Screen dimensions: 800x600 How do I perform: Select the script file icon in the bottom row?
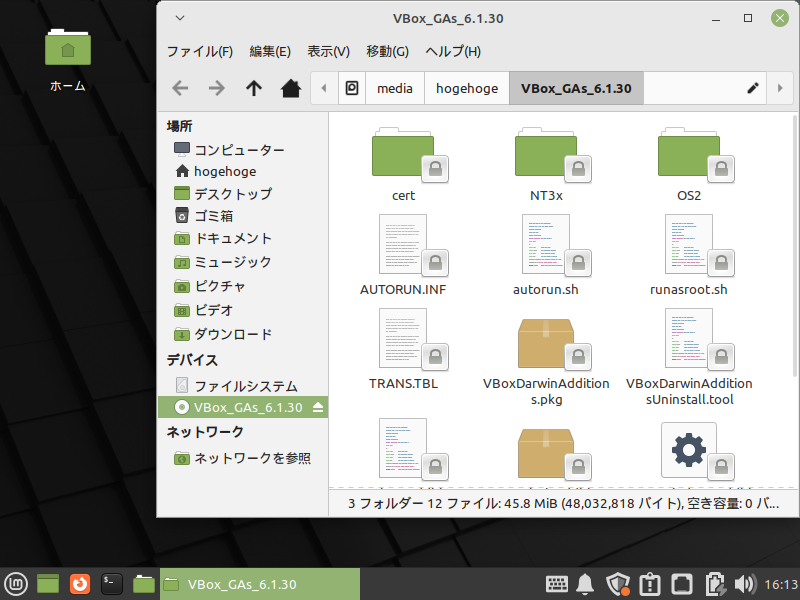tap(403, 448)
